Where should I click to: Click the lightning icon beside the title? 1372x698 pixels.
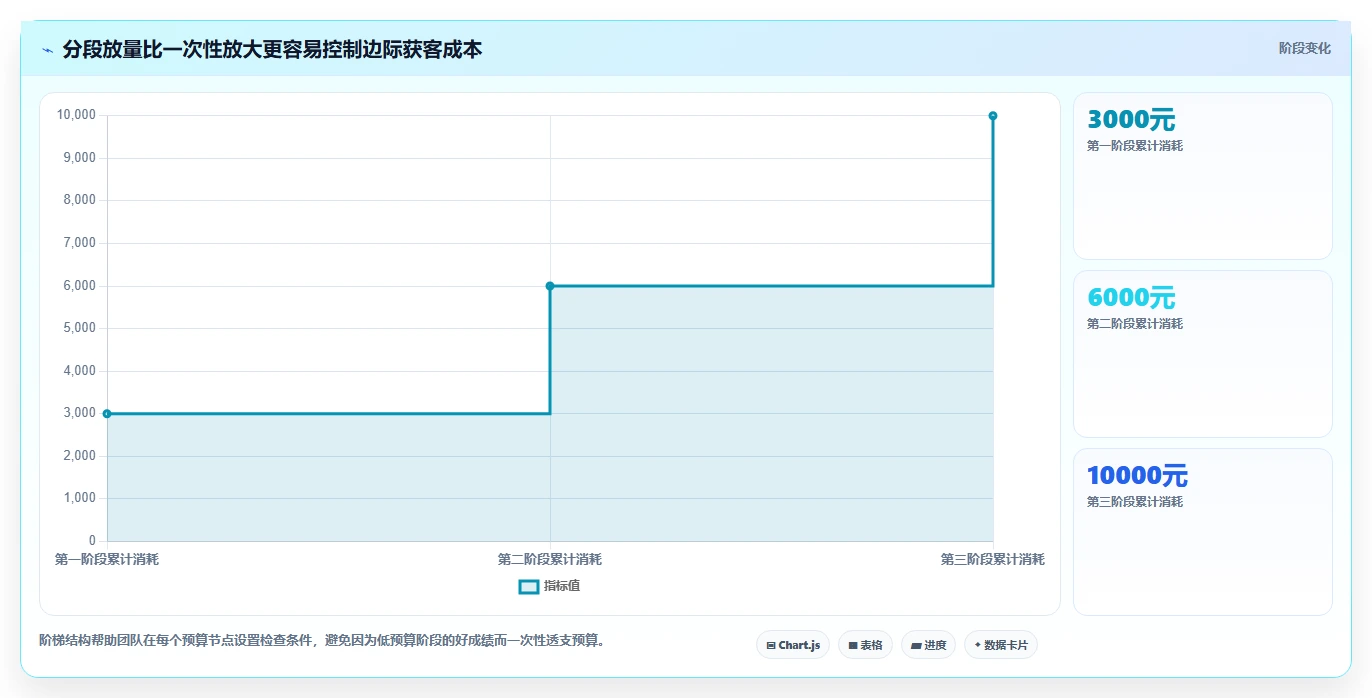click(48, 50)
